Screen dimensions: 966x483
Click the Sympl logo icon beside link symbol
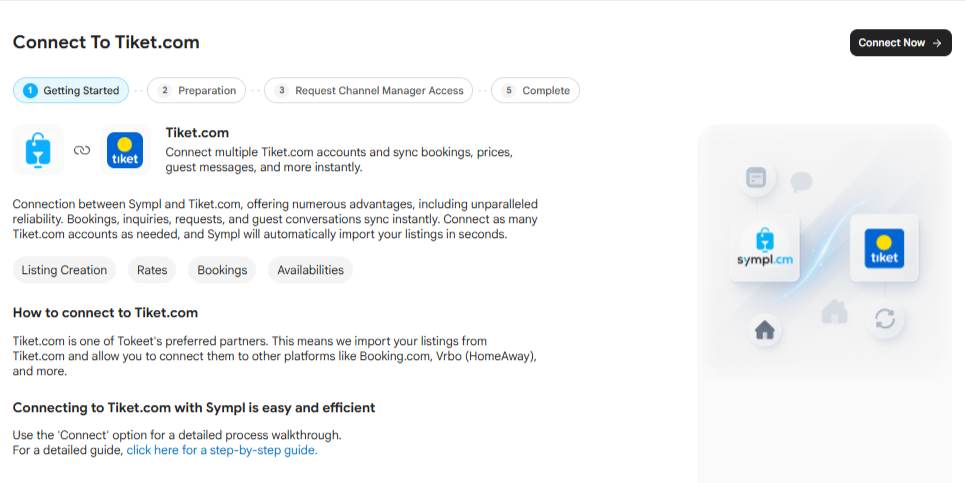38,150
